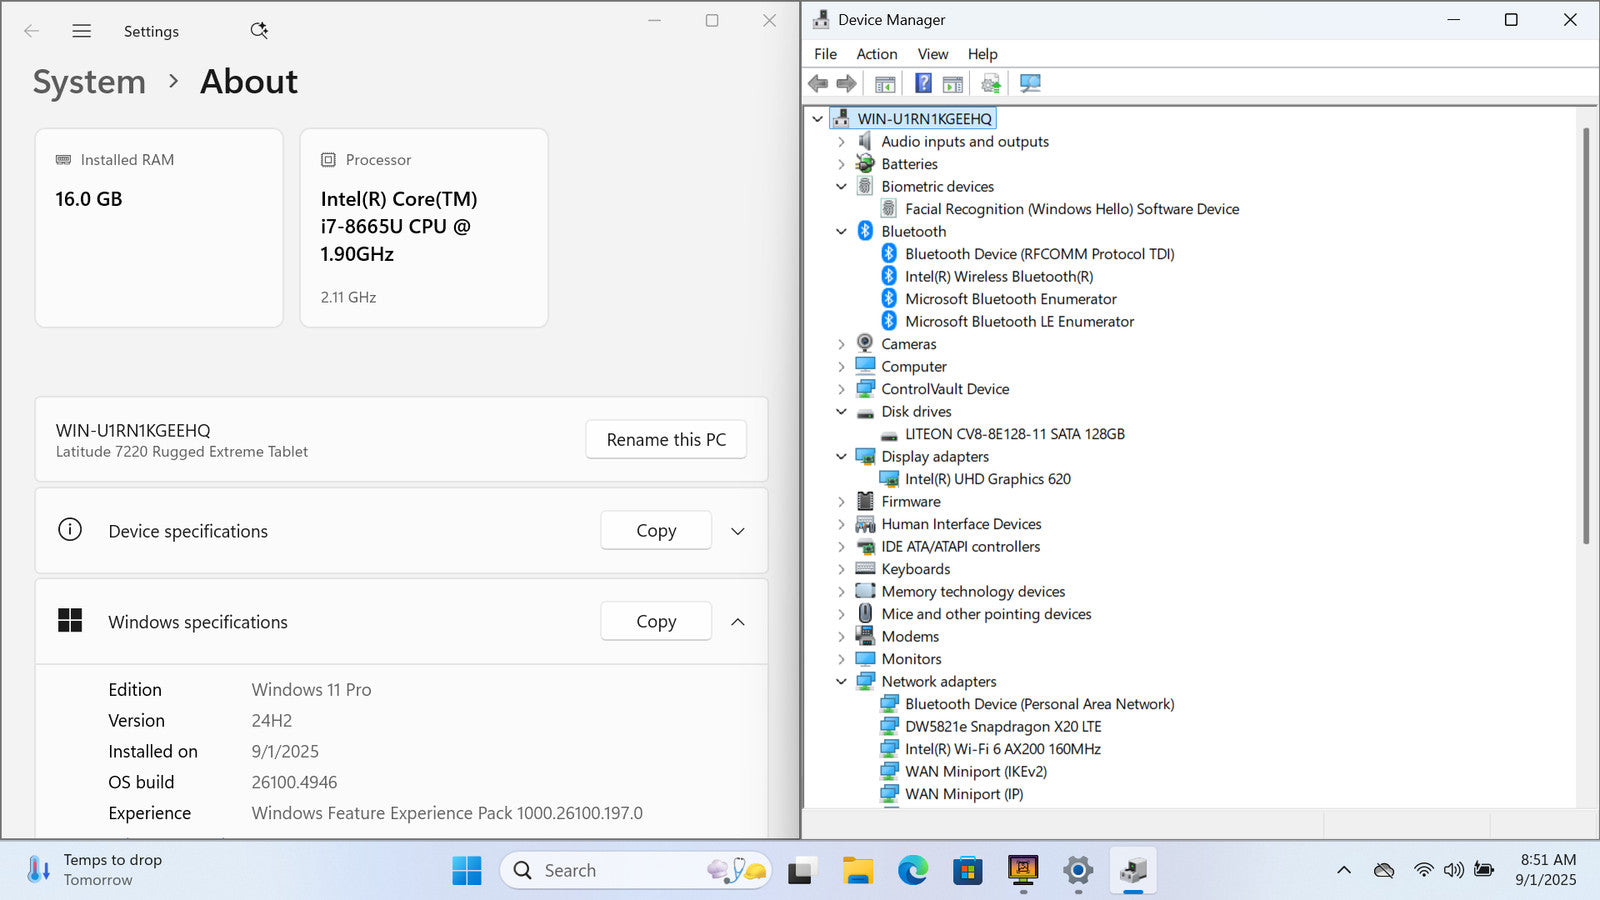Select Microsoft Bluetooth LE Enumerator
1600x900 pixels.
pyautogui.click(x=1019, y=322)
